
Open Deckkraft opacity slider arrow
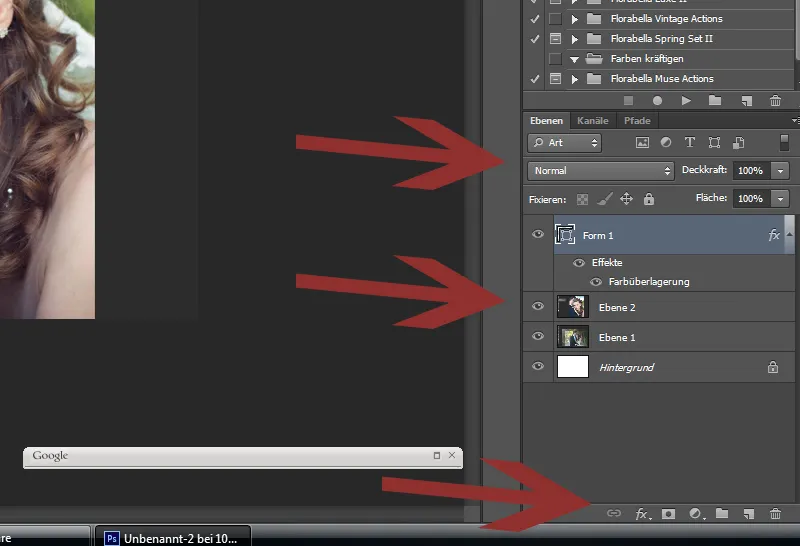tap(780, 171)
